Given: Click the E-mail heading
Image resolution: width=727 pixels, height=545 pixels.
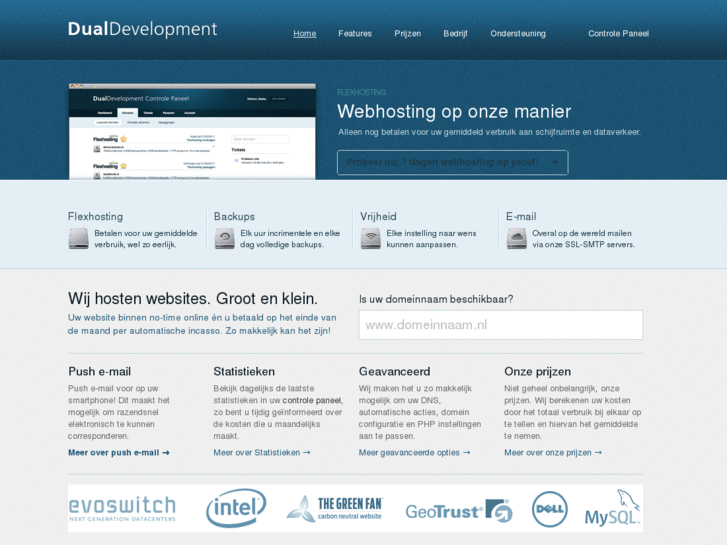Looking at the screenshot, I should (x=521, y=217).
